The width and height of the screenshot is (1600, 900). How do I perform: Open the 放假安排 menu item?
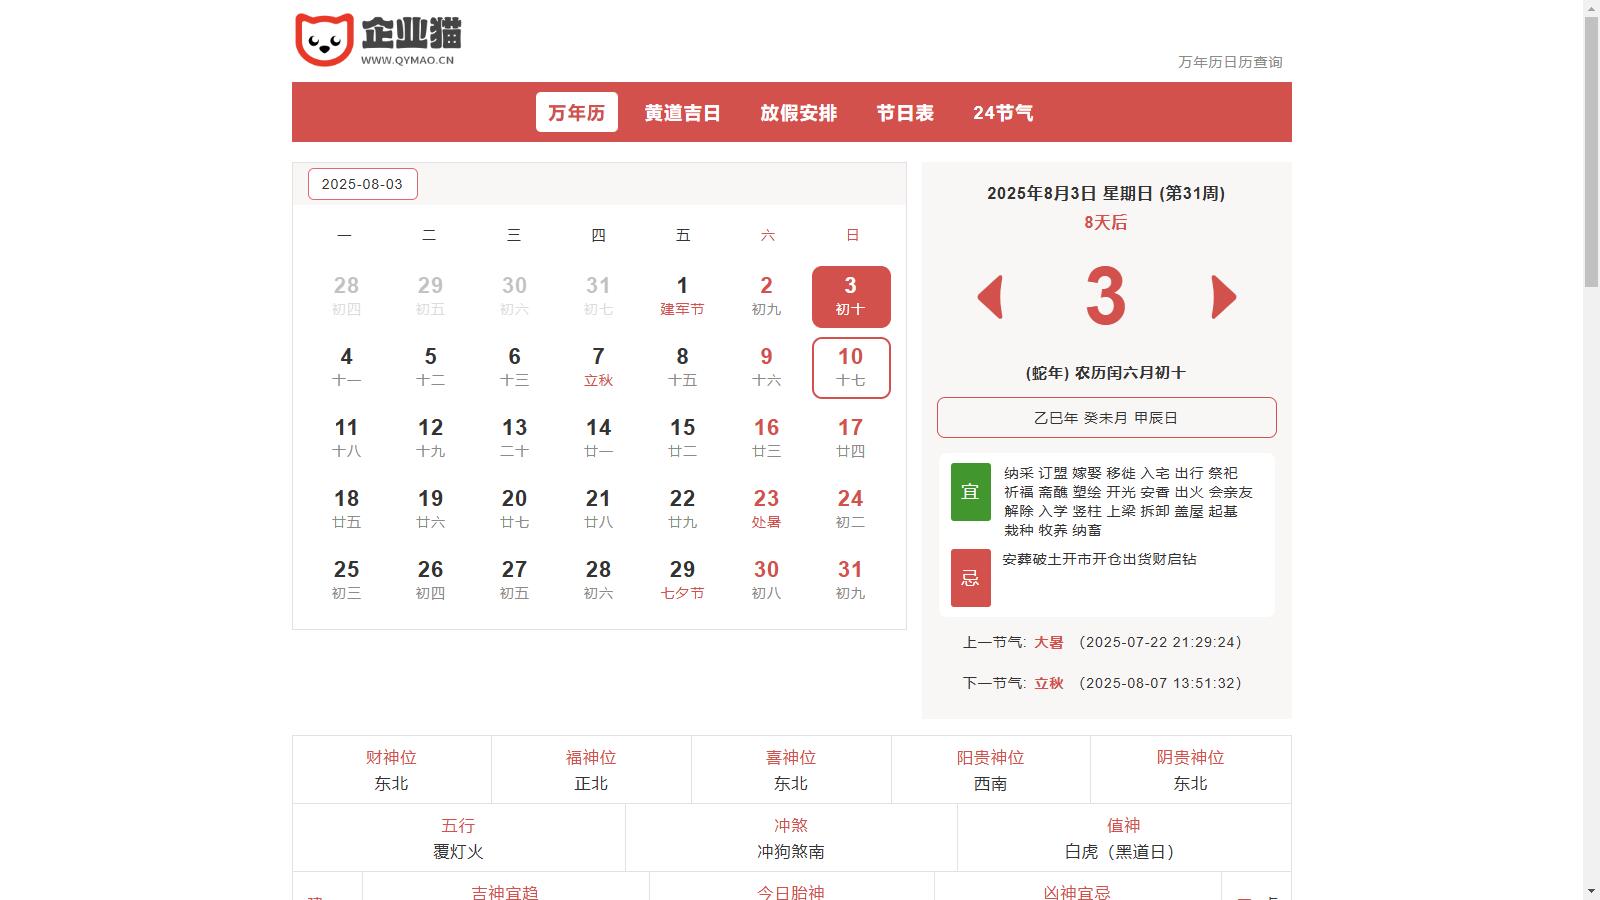pos(798,113)
